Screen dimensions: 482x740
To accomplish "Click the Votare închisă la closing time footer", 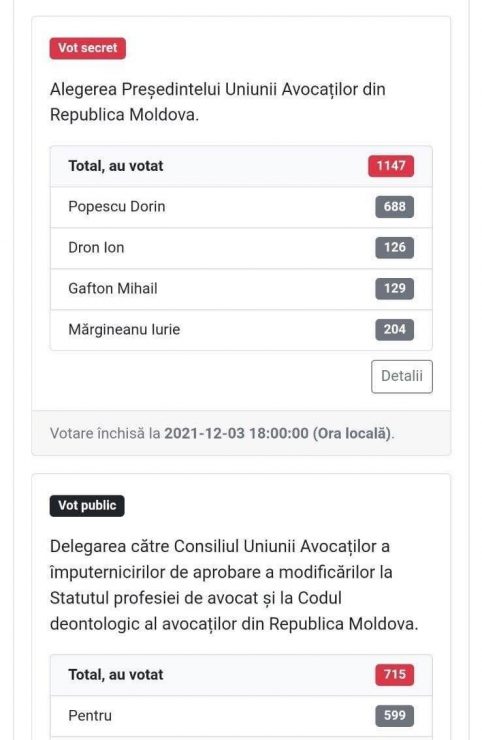I will [222, 433].
